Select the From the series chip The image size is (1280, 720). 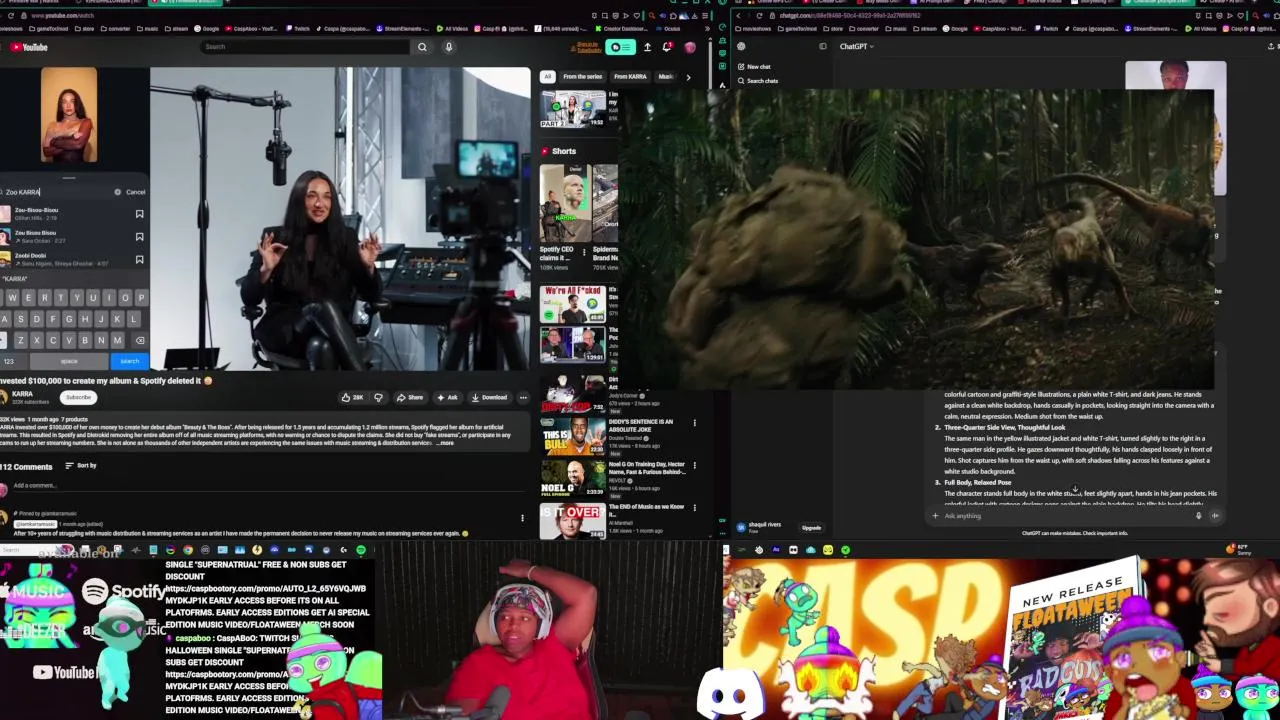pos(582,76)
